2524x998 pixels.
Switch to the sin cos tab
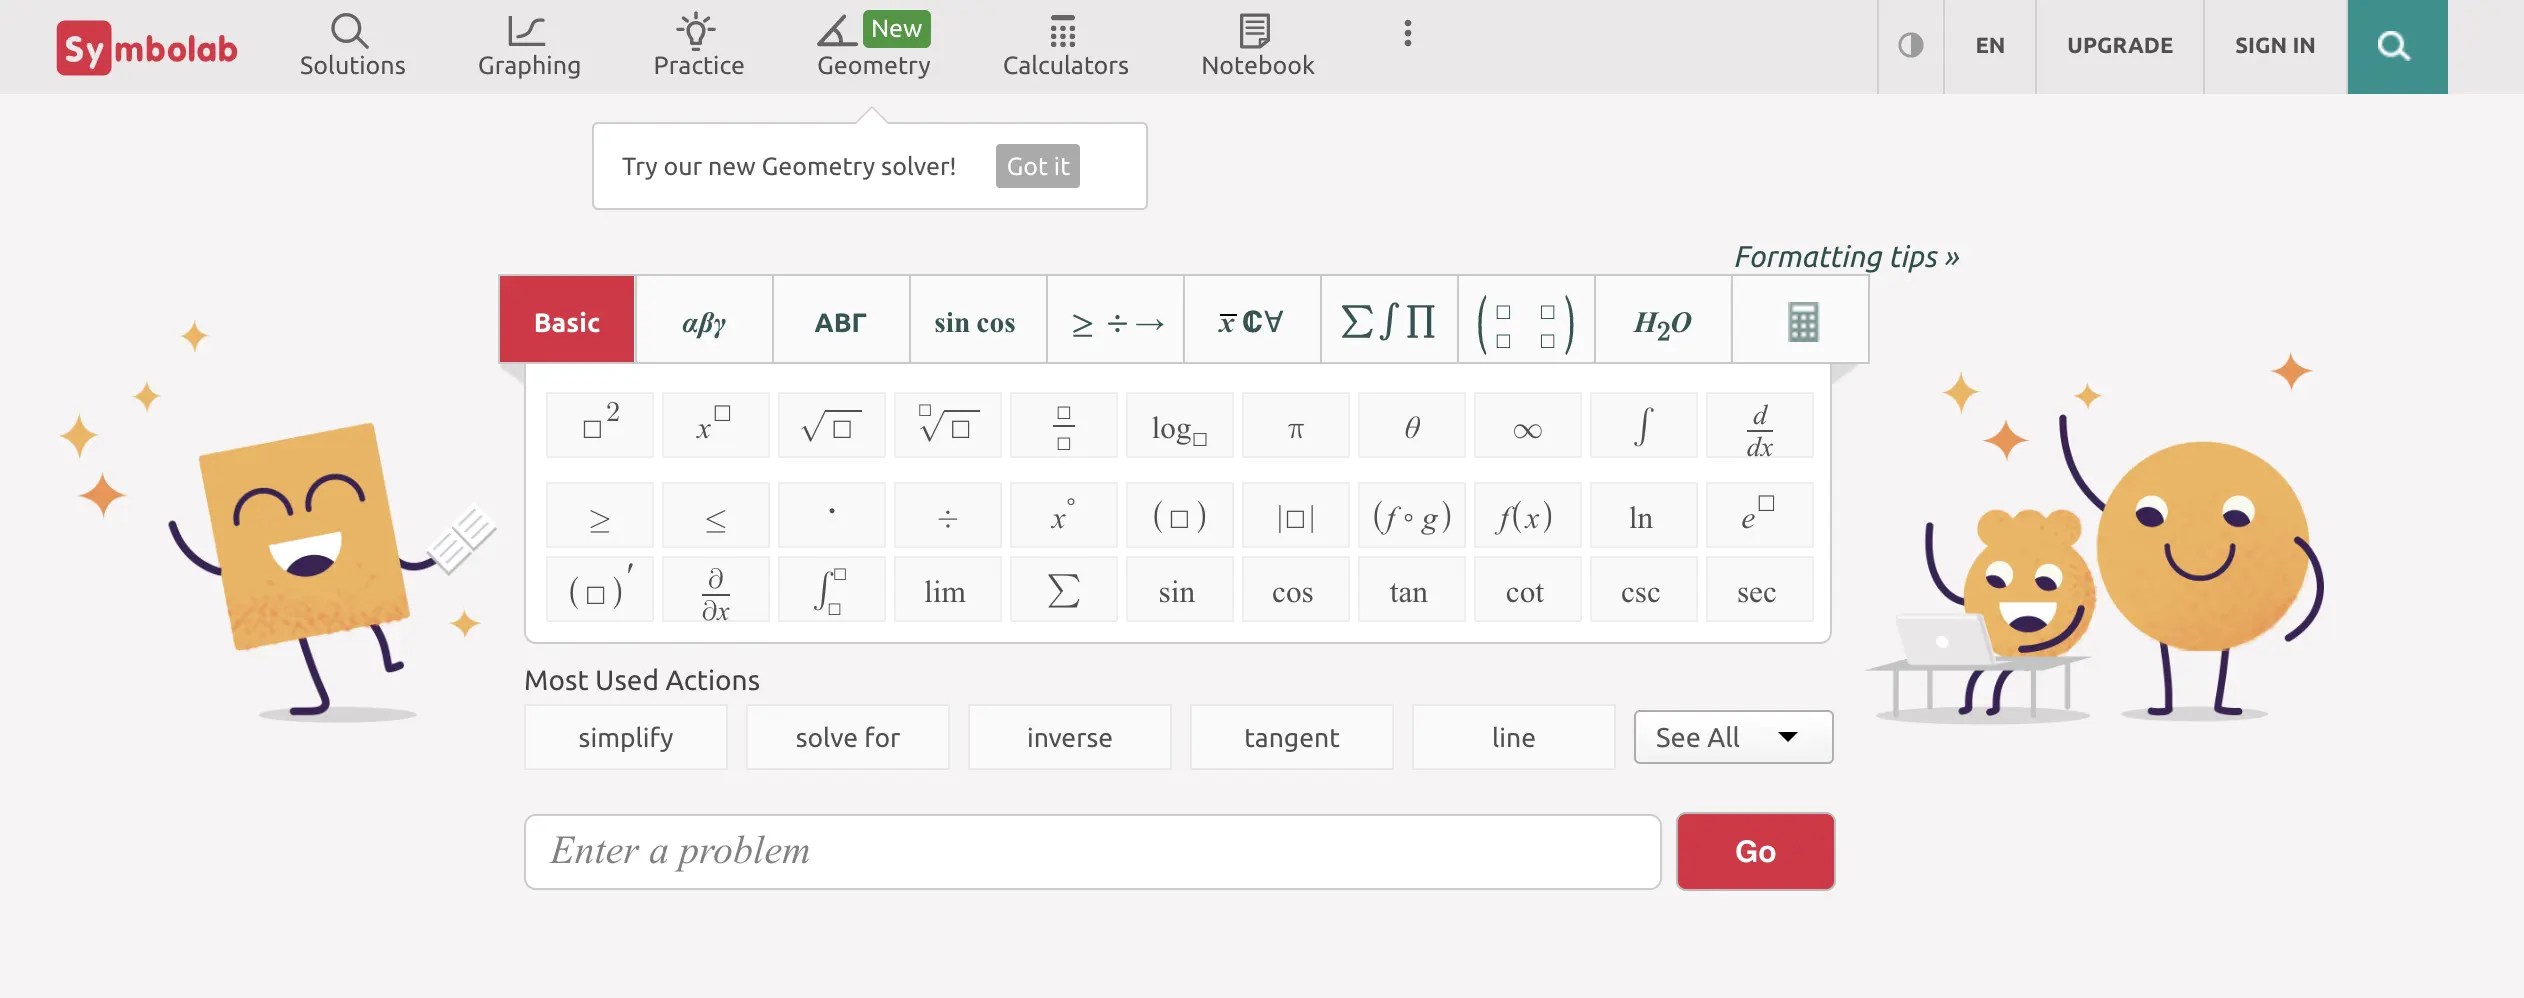pyautogui.click(x=976, y=320)
